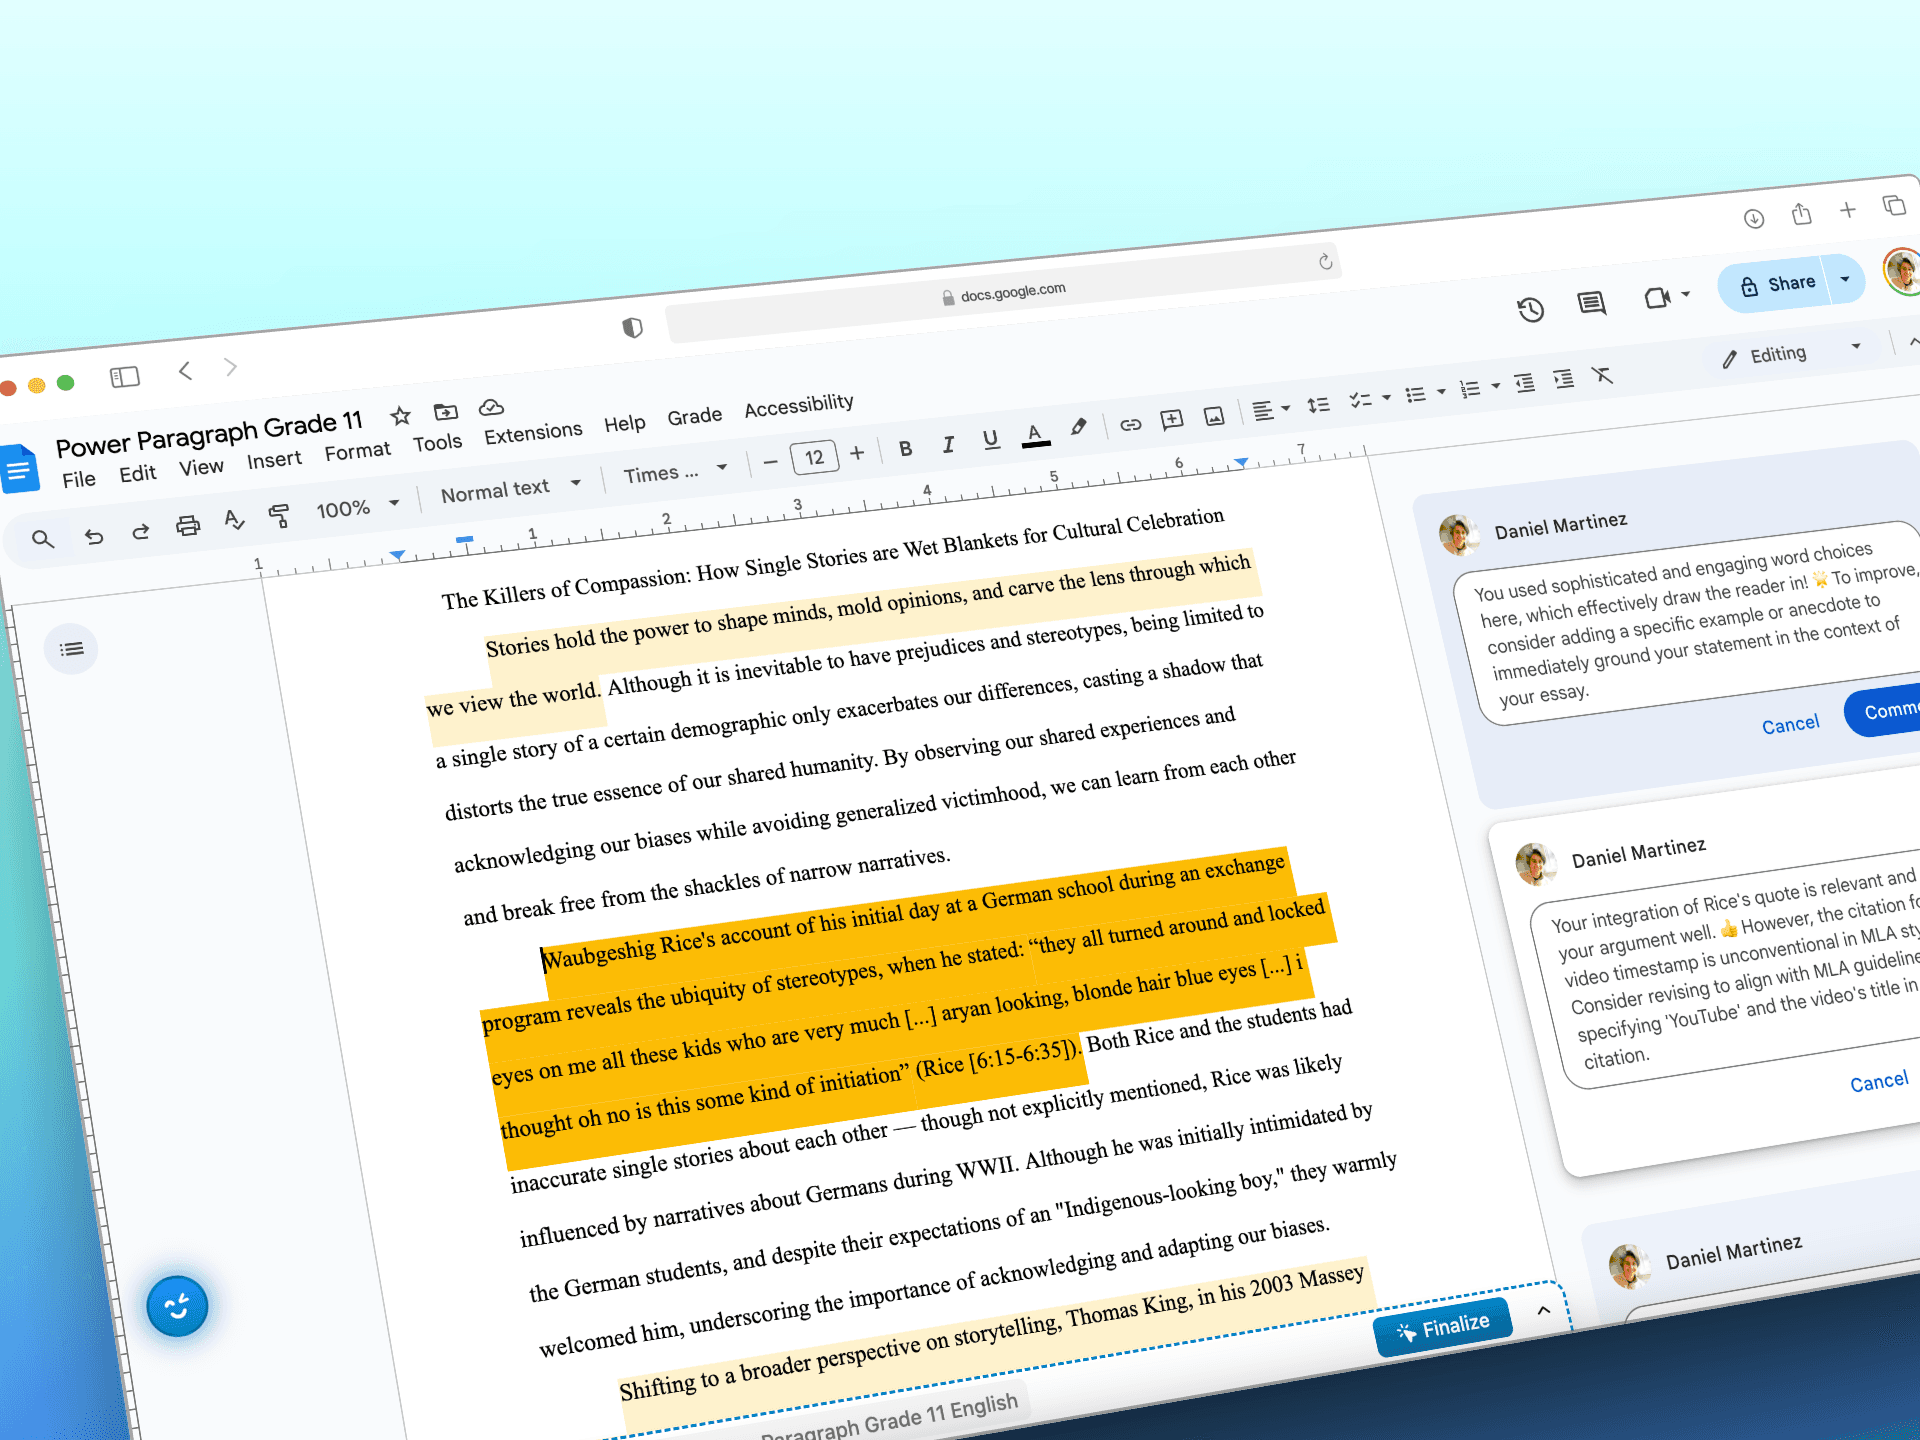Open the Google Docs home icon
1920x1440 pixels.
pos(18,469)
